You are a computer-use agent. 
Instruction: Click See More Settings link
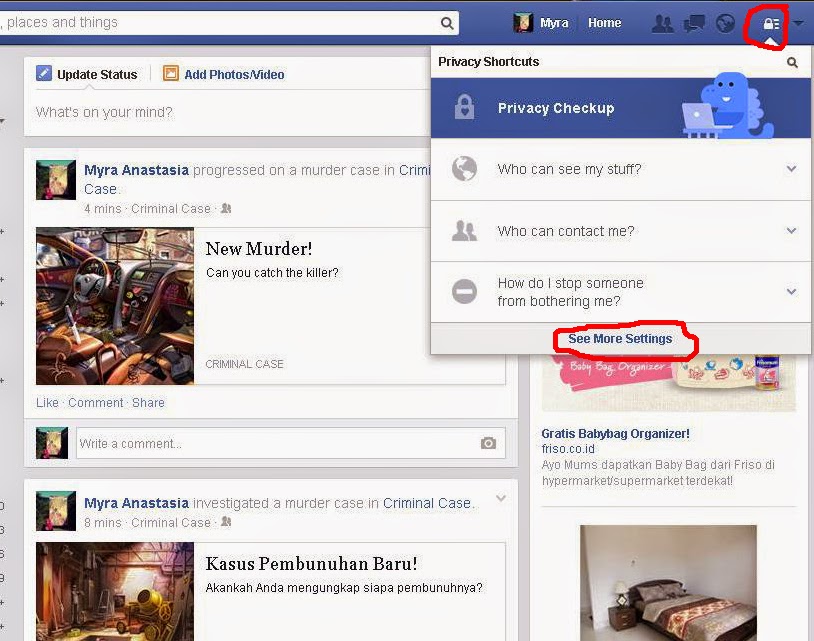pyautogui.click(x=620, y=339)
